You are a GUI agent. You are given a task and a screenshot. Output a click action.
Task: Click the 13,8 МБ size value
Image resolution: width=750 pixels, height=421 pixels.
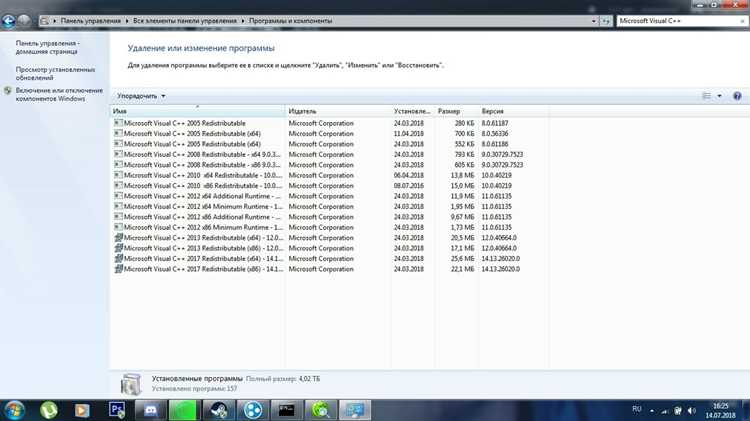[462, 175]
